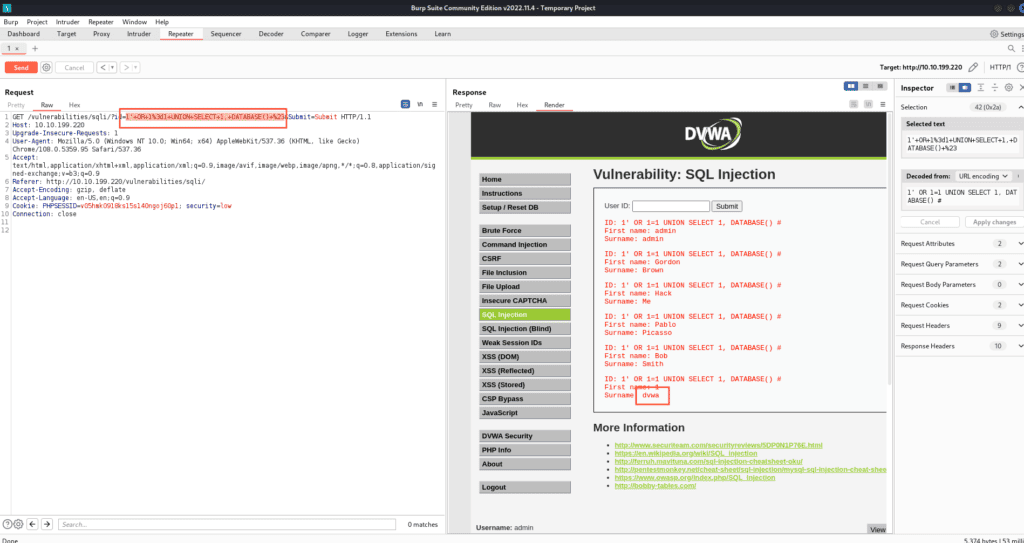This screenshot has width=1024, height=543.
Task: Open the Send options gear next to Send
Action: point(46,67)
